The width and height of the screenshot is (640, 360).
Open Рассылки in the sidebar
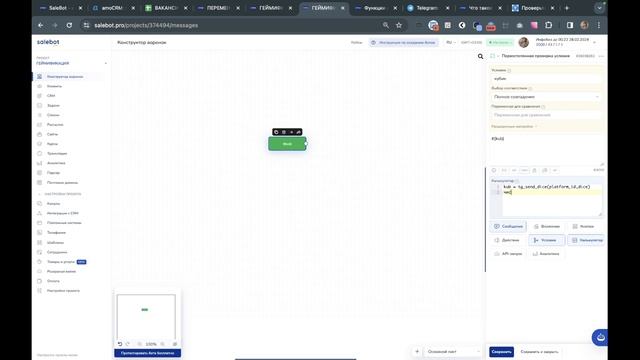click(x=55, y=124)
